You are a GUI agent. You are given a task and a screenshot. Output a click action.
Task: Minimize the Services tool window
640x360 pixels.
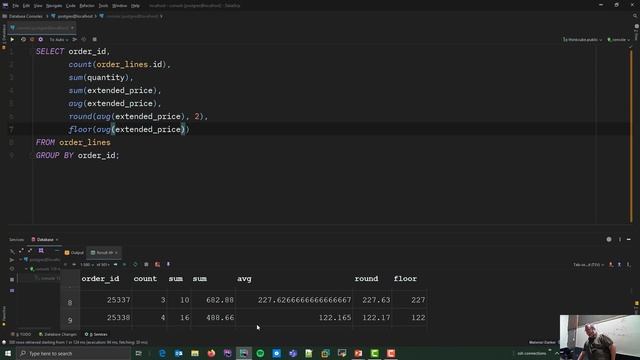point(629,240)
